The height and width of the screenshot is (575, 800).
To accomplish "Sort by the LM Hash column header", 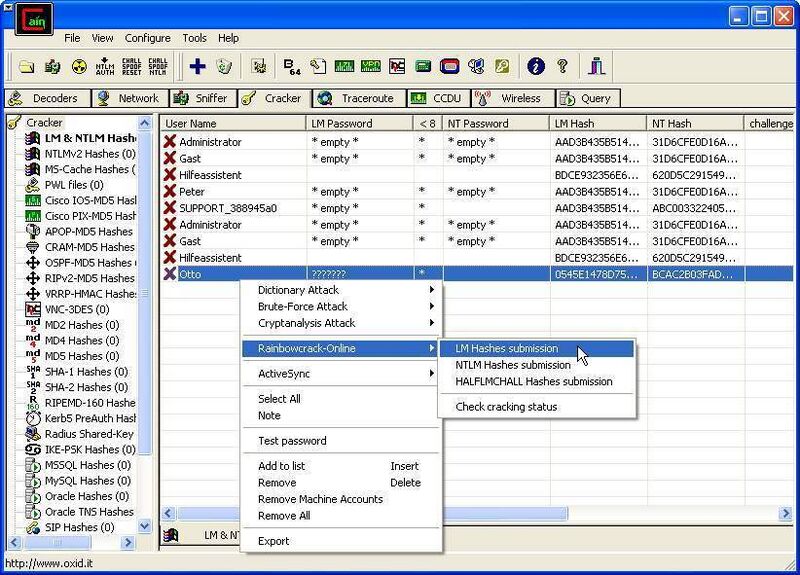I will pyautogui.click(x=598, y=123).
